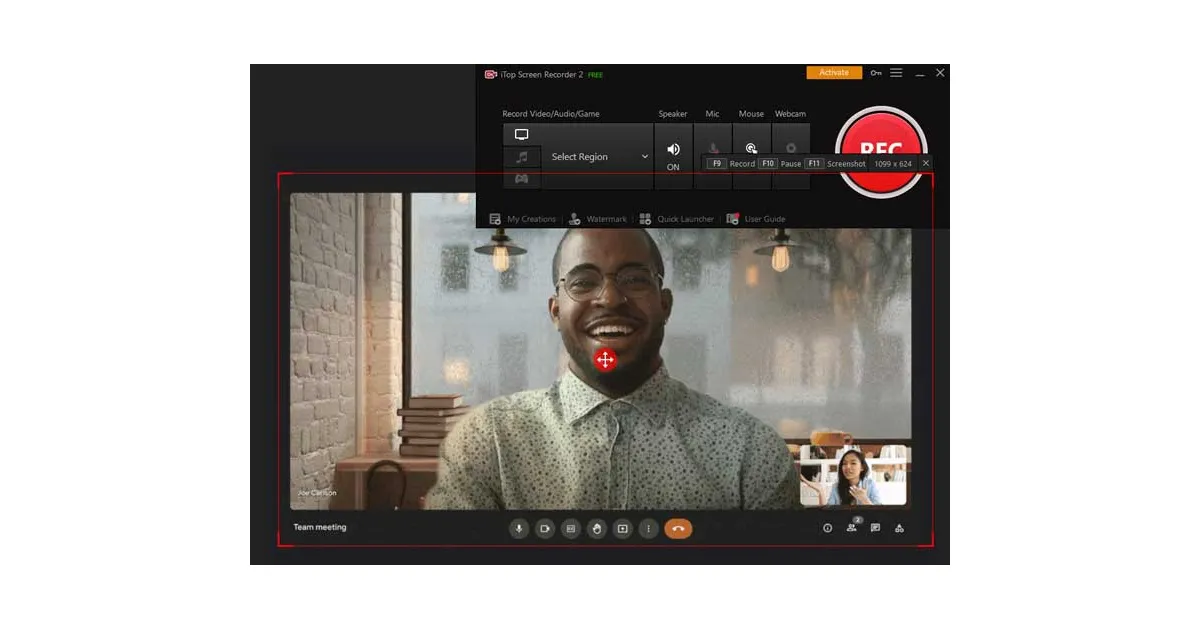Open meeting more options menu
This screenshot has height=628, width=1200.
click(649, 528)
